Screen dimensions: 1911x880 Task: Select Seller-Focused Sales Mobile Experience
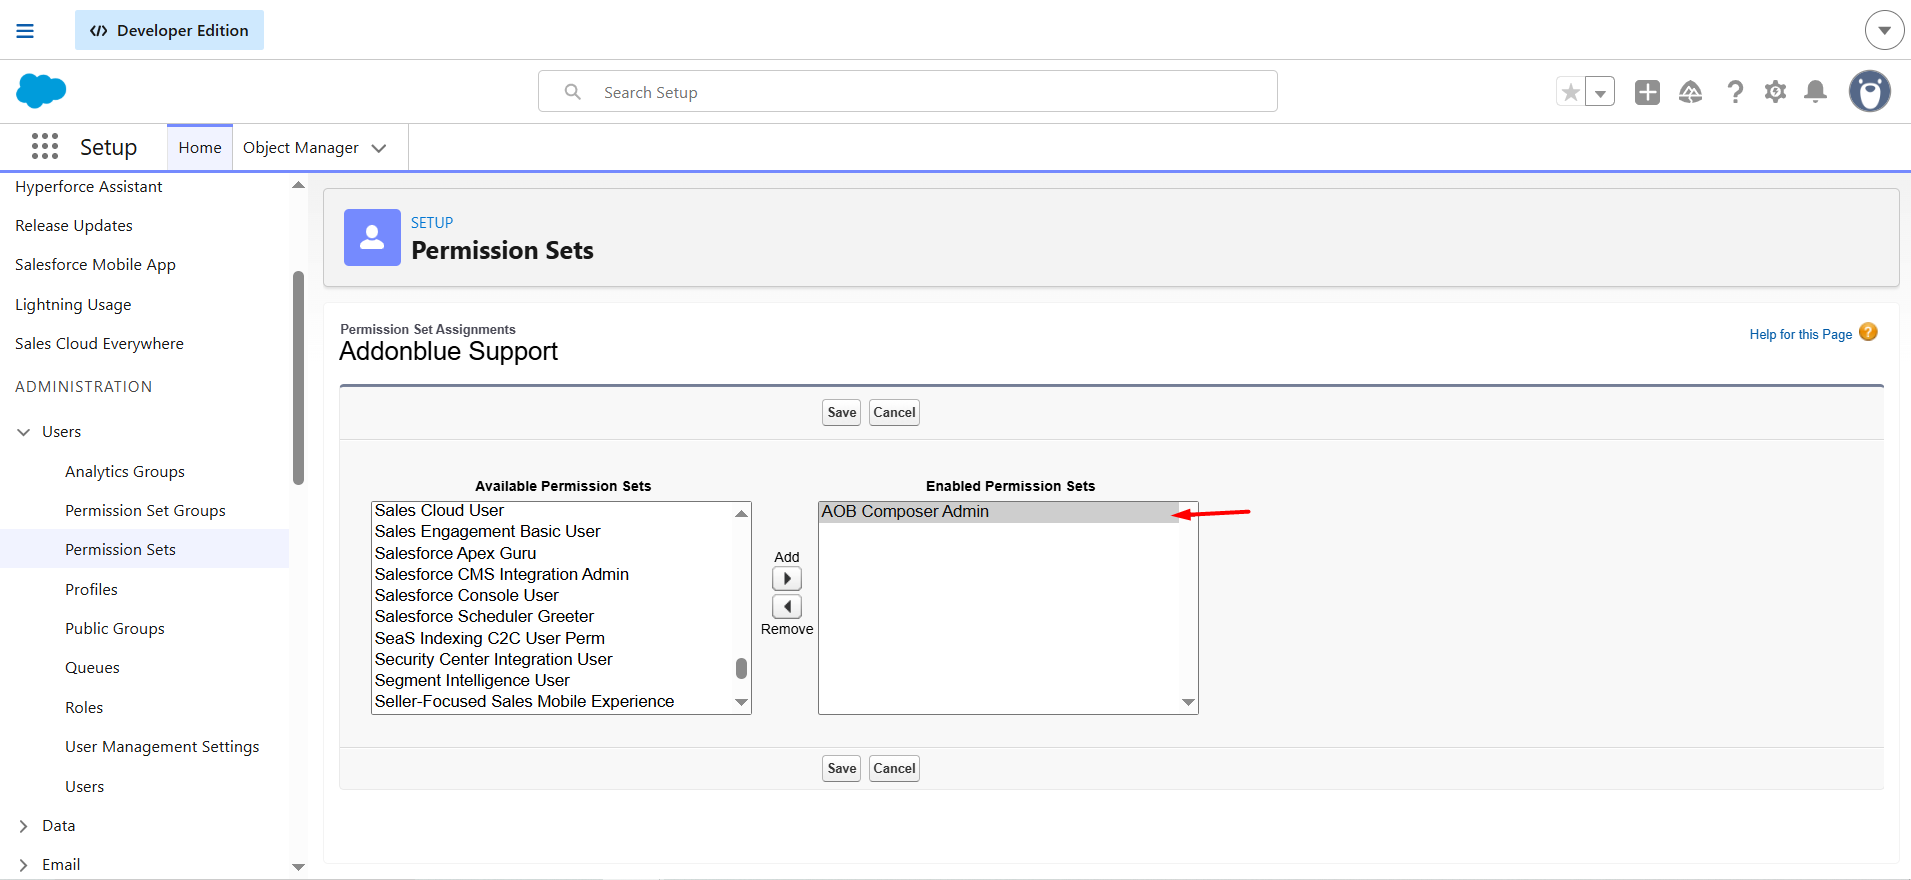(x=552, y=701)
